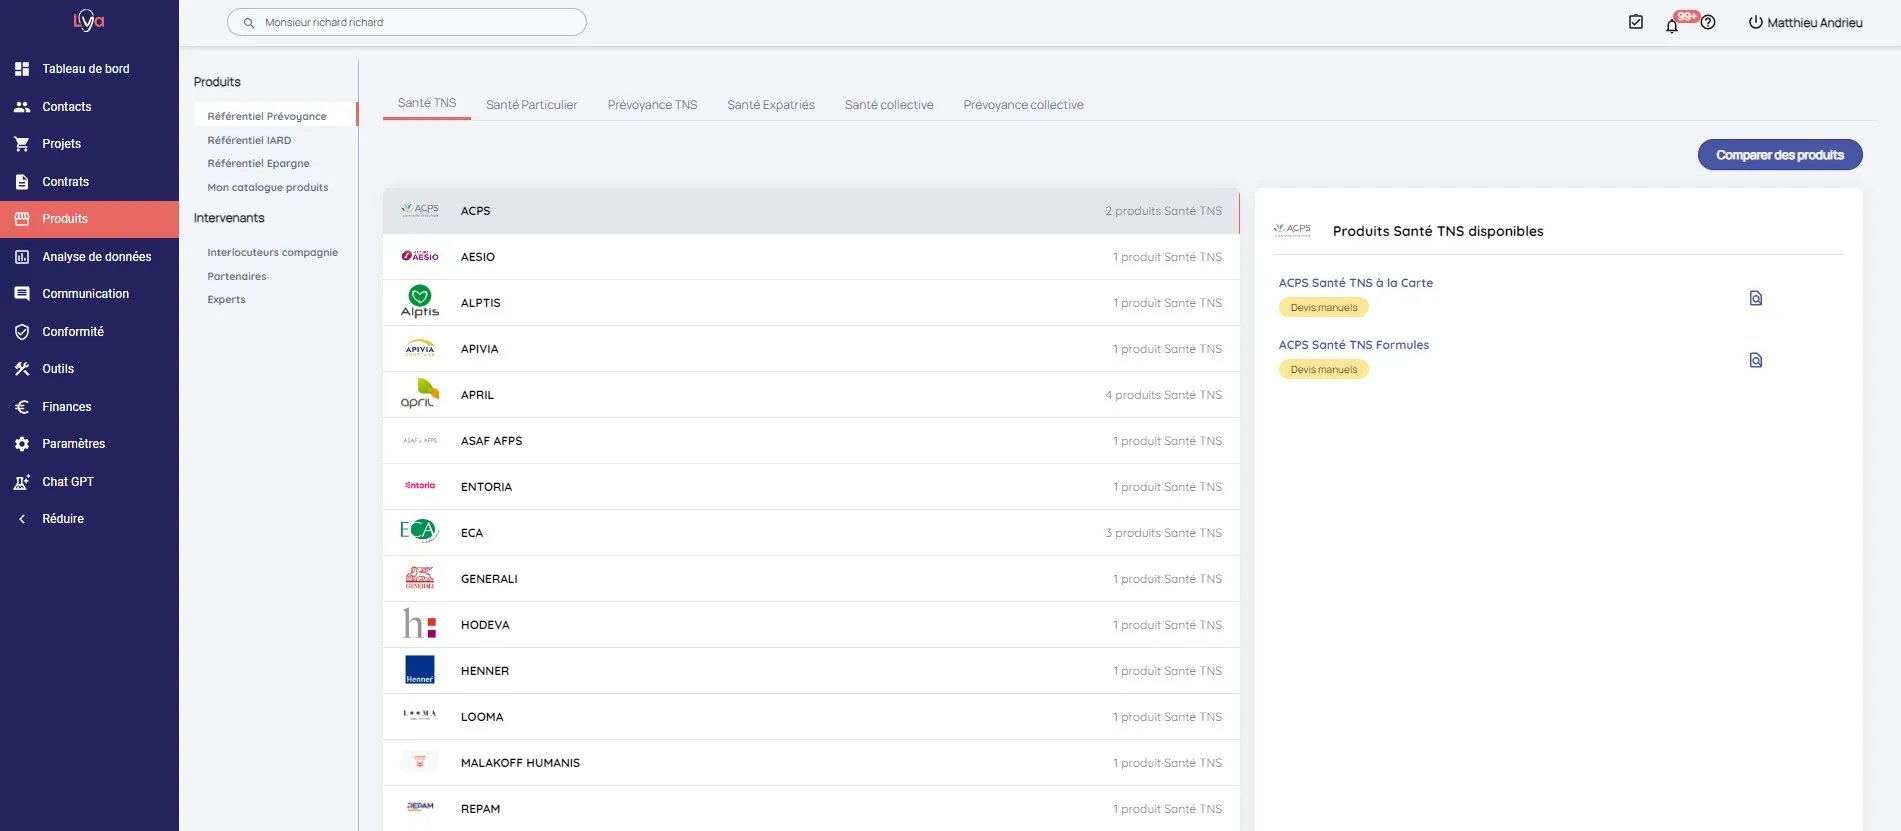Click the Communication message icon
Image resolution: width=1901 pixels, height=831 pixels.
22,294
